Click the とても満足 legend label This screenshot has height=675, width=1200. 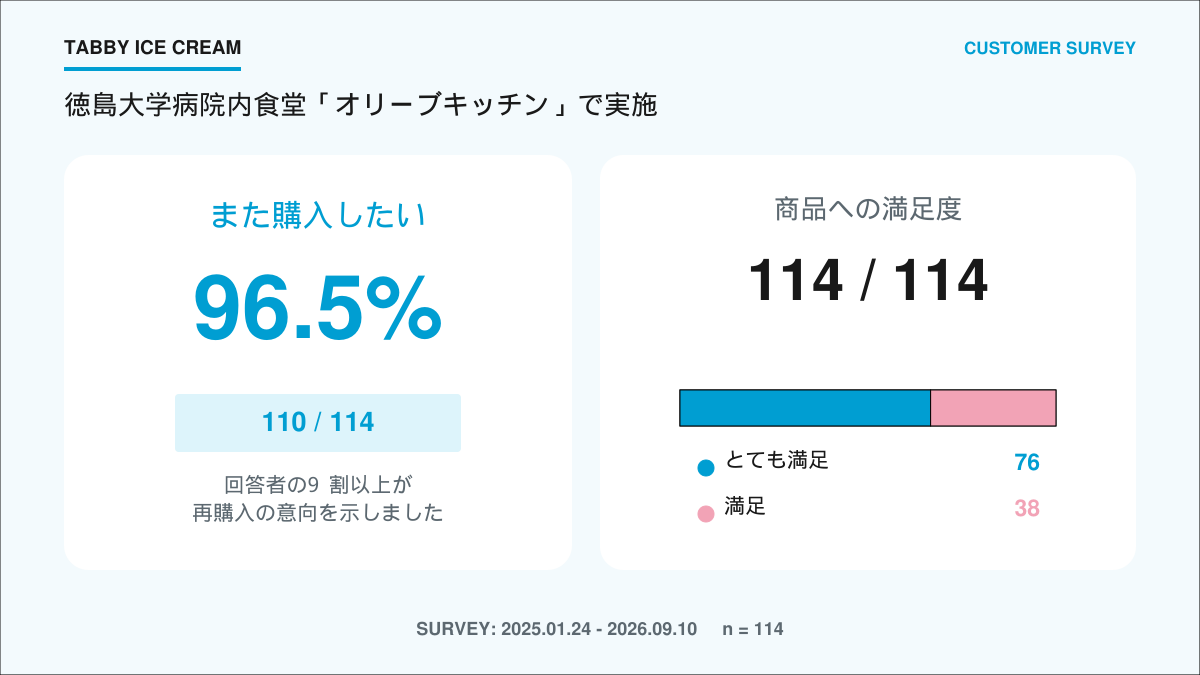777,461
